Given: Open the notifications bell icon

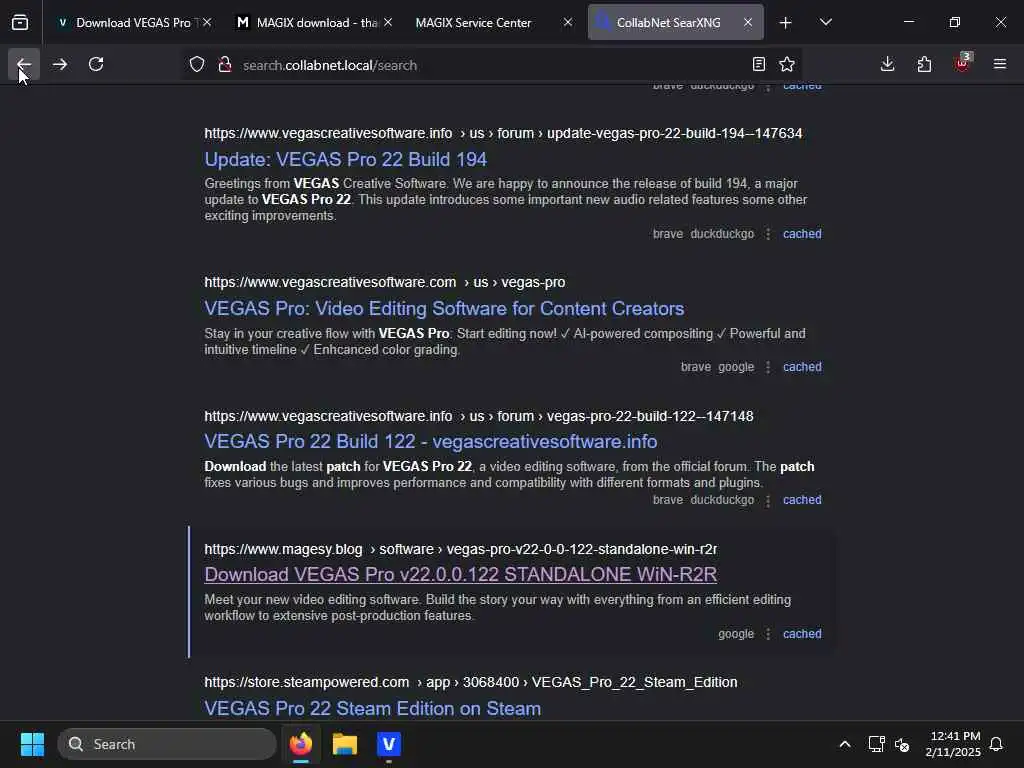Looking at the screenshot, I should 996,744.
